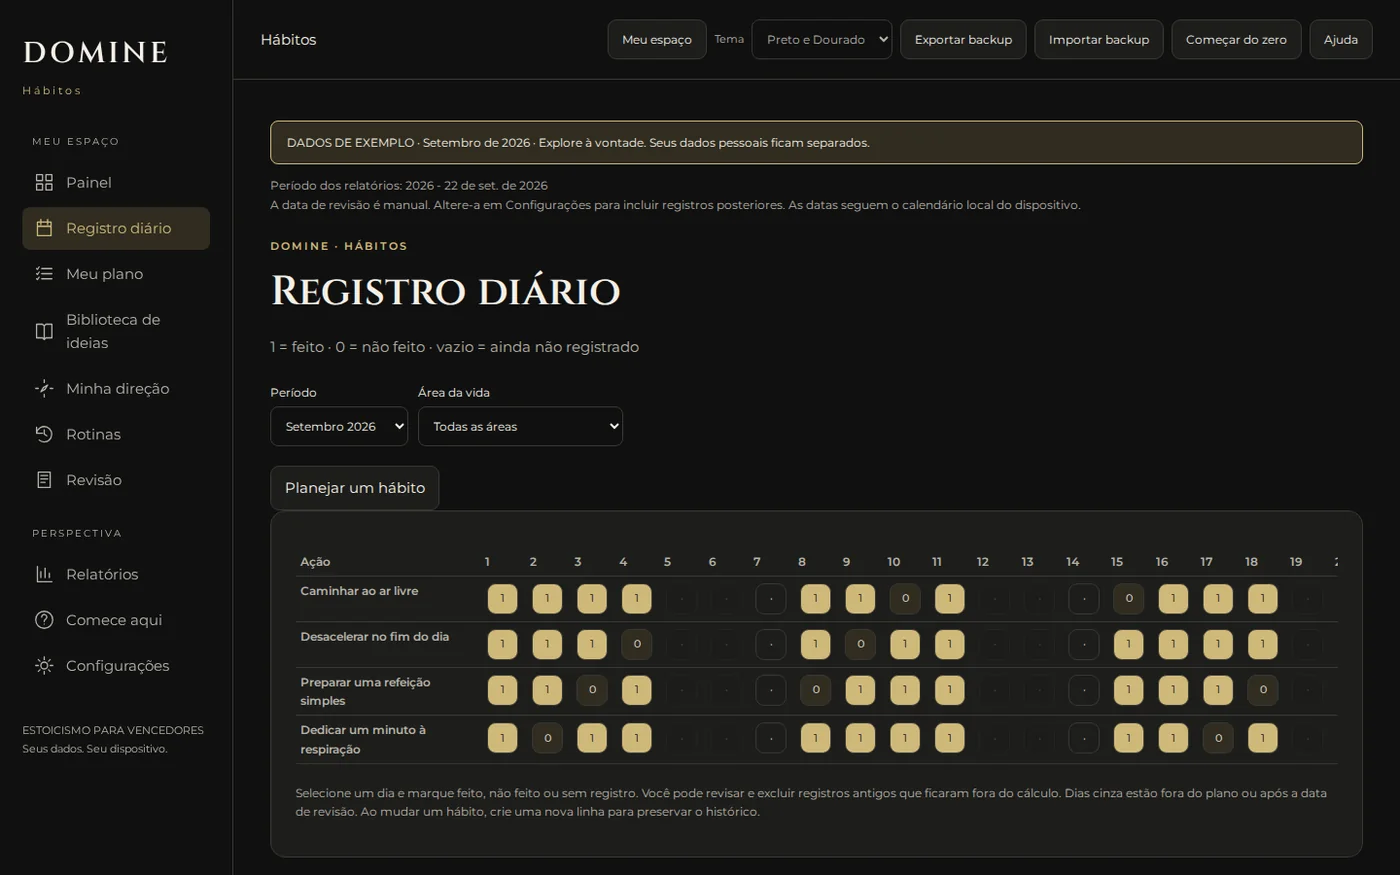Toggle Dedicar um minuto à respiração day 2
This screenshot has width=1400, height=875.
[547, 738]
